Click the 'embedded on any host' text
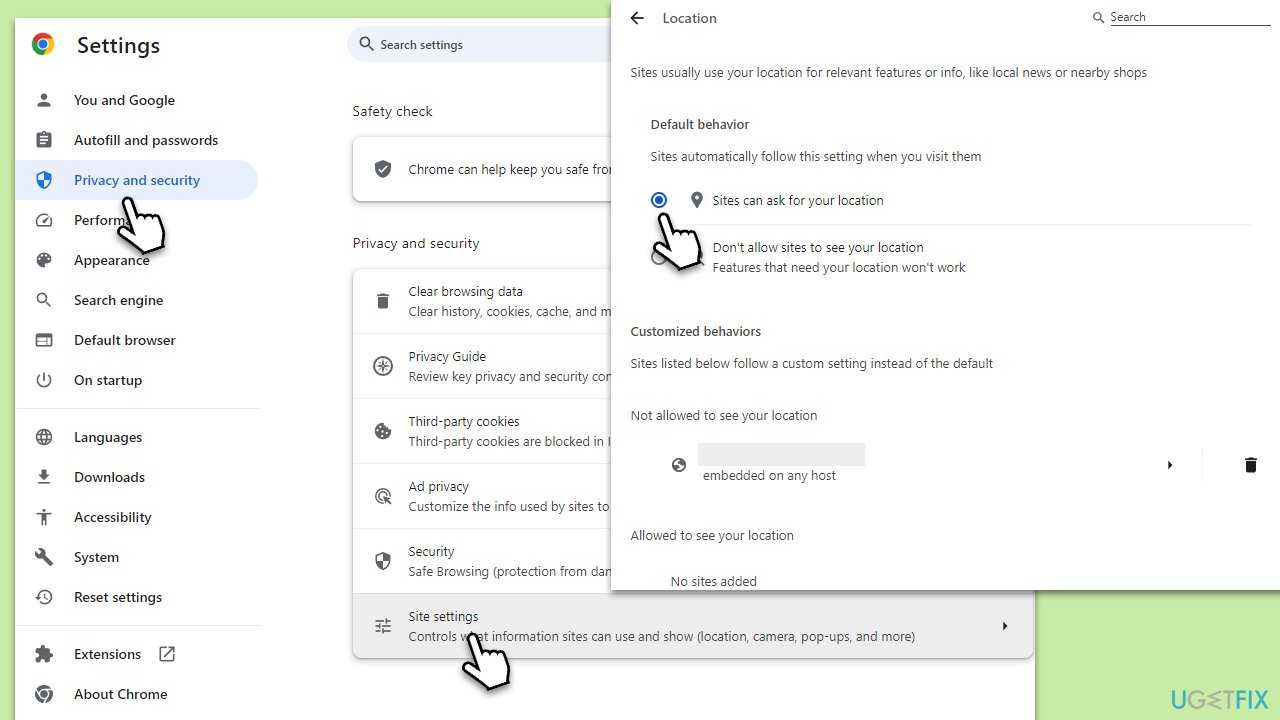1280x720 pixels. pos(769,475)
